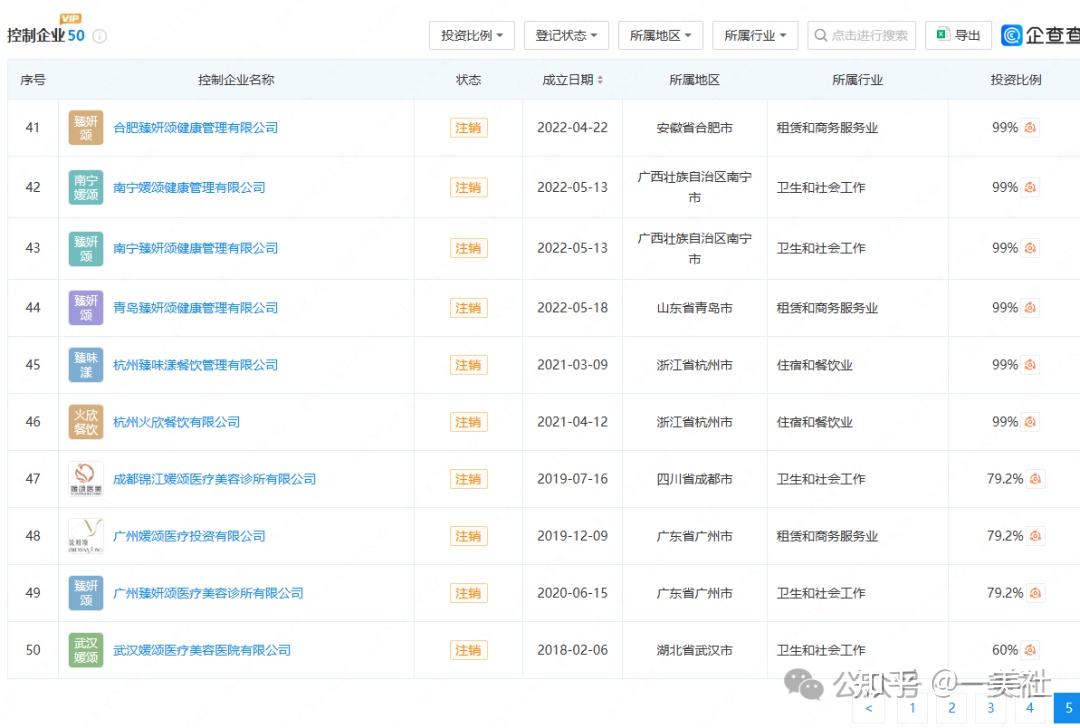The height and width of the screenshot is (728, 1080).
Task: Click the 武汉嫒颂 logo in row 50
Action: pos(85,649)
